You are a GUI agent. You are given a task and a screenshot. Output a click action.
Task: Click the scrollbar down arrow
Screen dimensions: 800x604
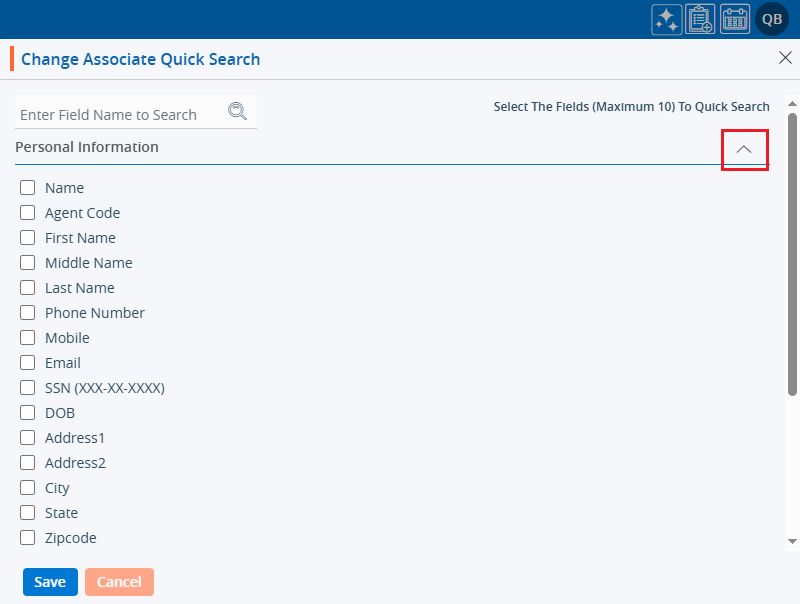click(x=792, y=541)
